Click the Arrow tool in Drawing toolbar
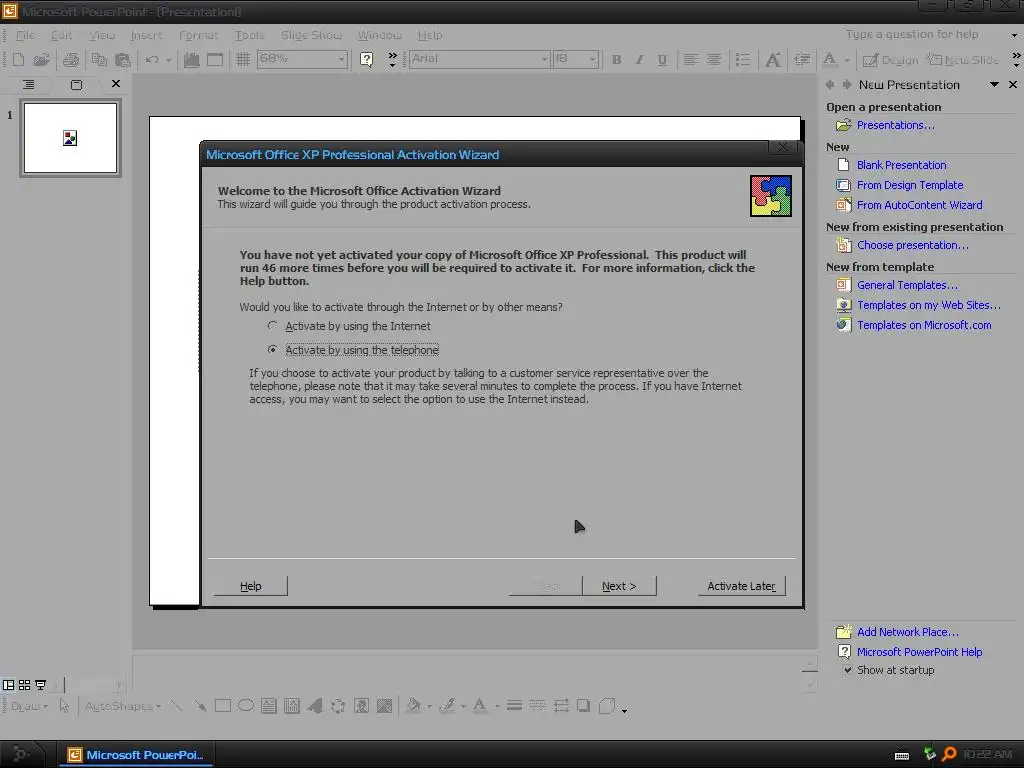The width and height of the screenshot is (1024, 768). 200,705
